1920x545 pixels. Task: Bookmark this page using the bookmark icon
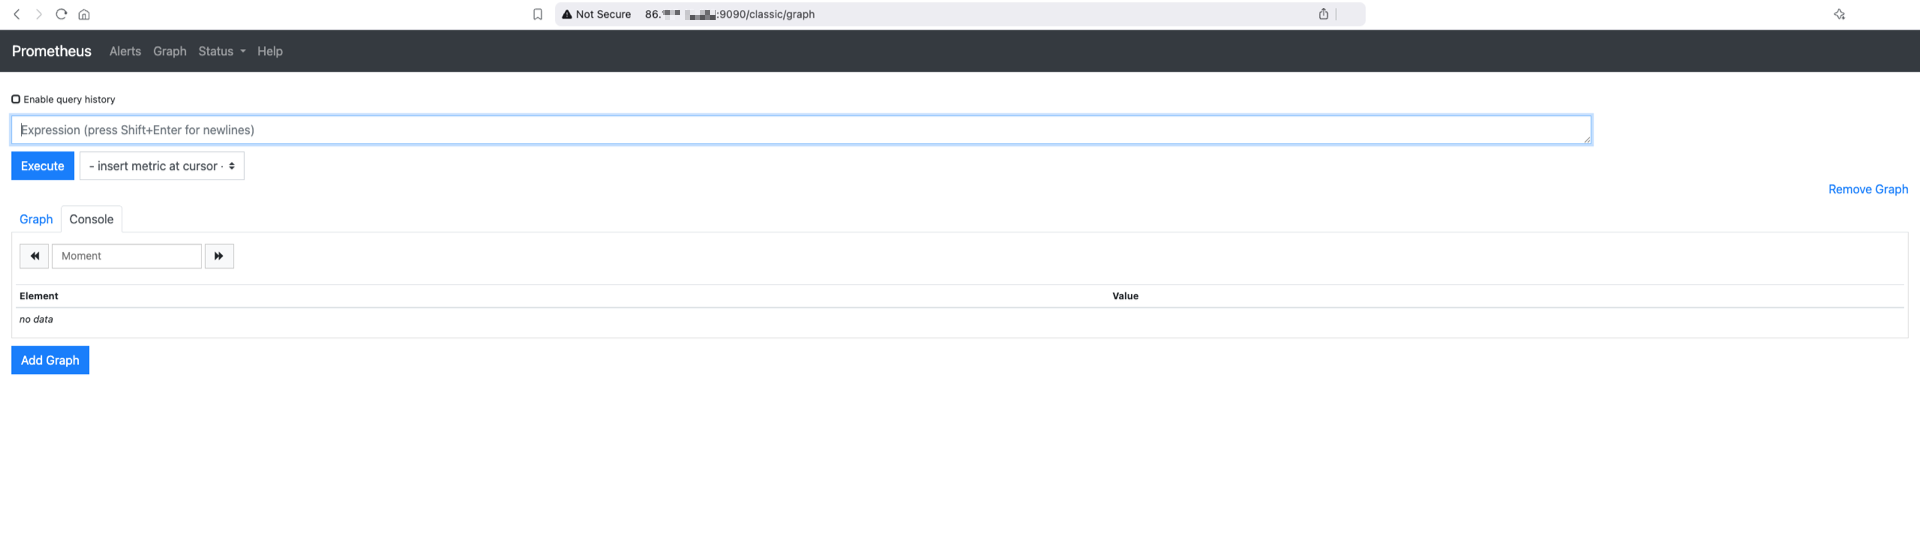point(537,14)
